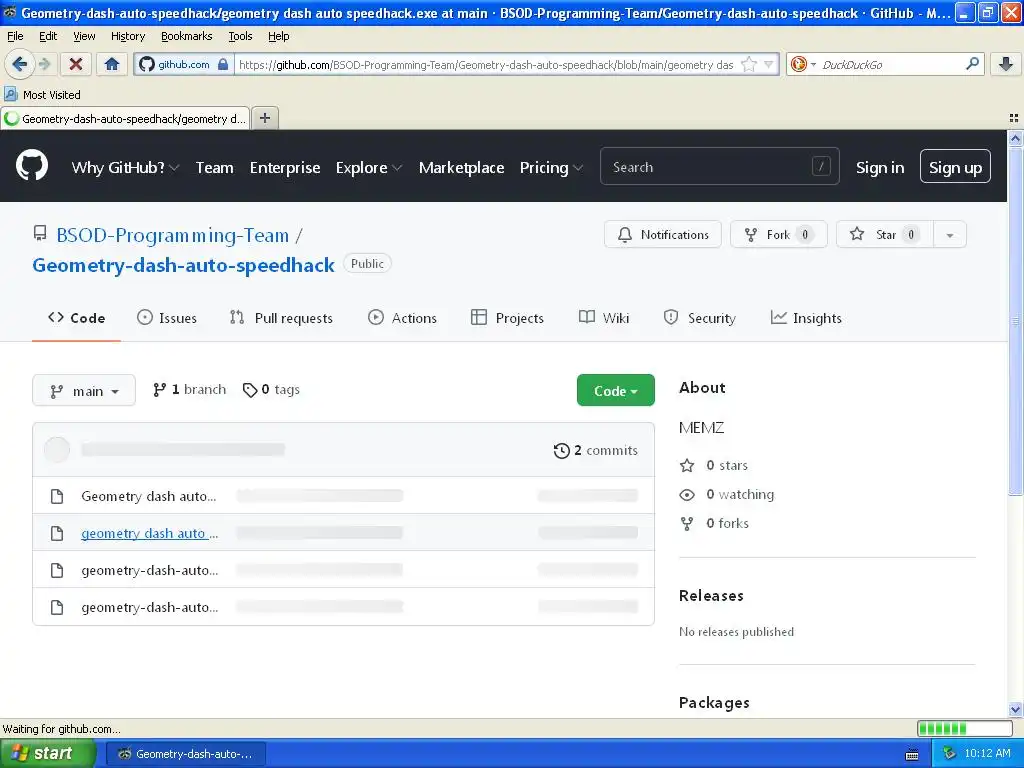Bookmark this page with the star icon
This screenshot has width=1024, height=768.
(x=748, y=64)
